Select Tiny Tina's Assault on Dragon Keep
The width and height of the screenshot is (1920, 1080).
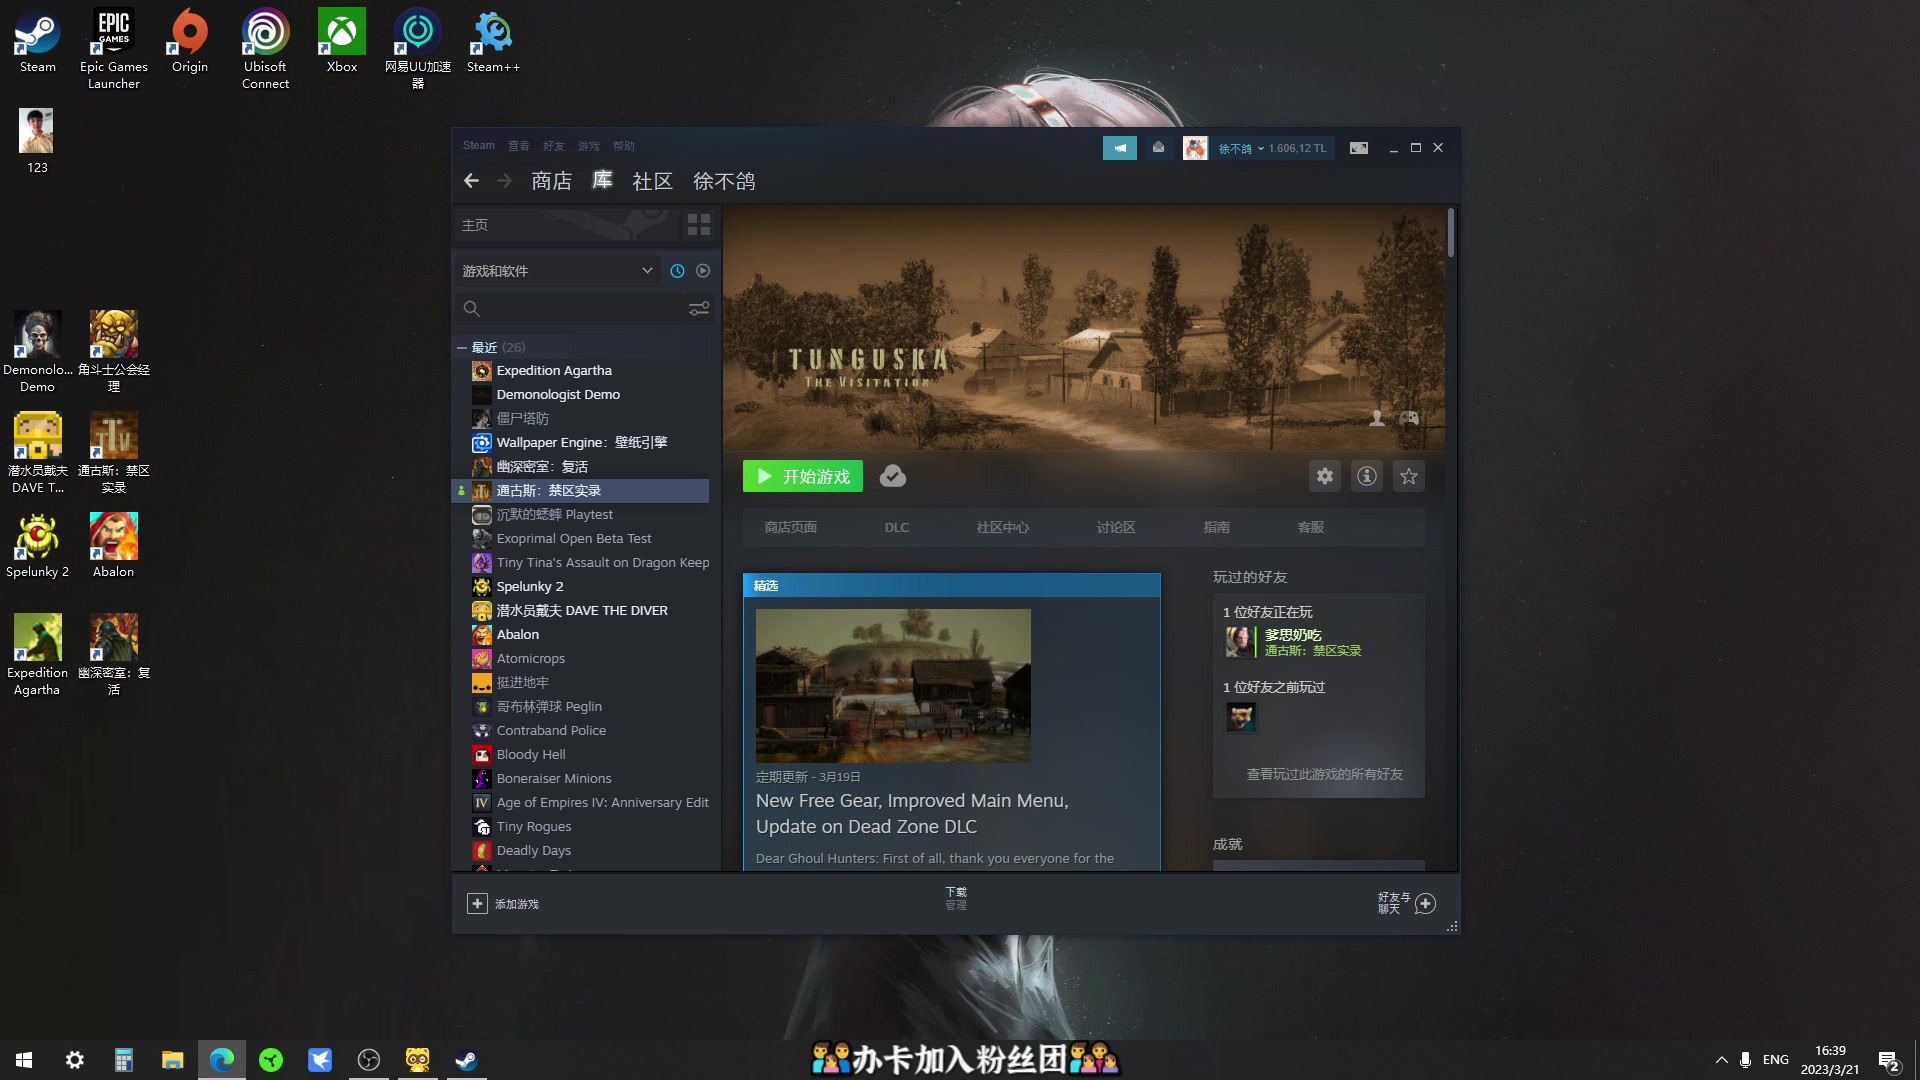(x=590, y=563)
